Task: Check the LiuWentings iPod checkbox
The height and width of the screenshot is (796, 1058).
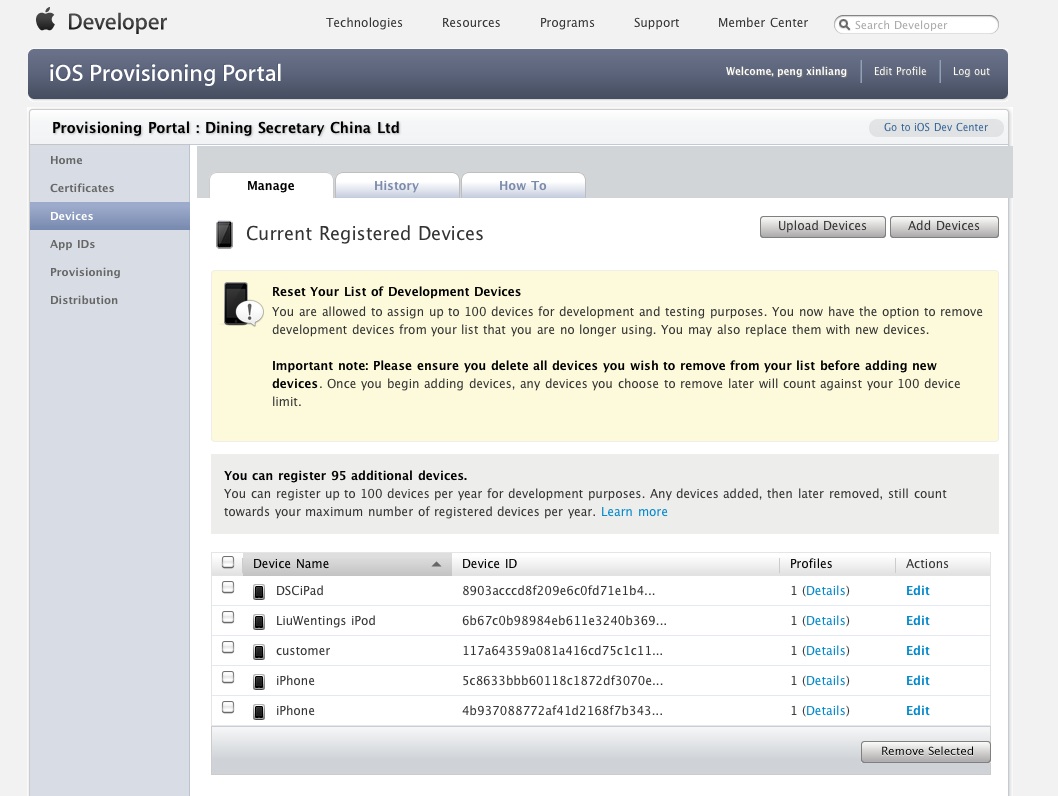Action: 228,617
